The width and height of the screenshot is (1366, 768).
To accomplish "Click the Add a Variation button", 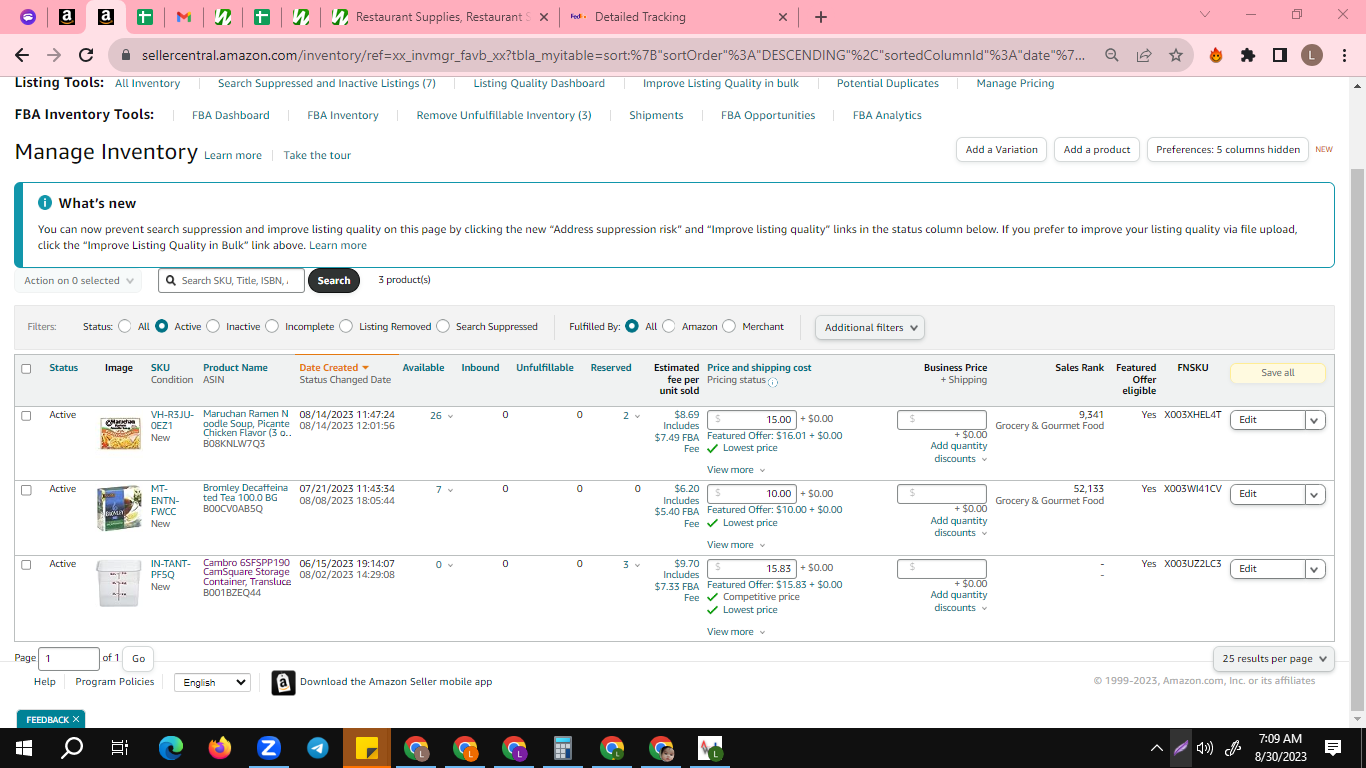I will tap(1002, 150).
